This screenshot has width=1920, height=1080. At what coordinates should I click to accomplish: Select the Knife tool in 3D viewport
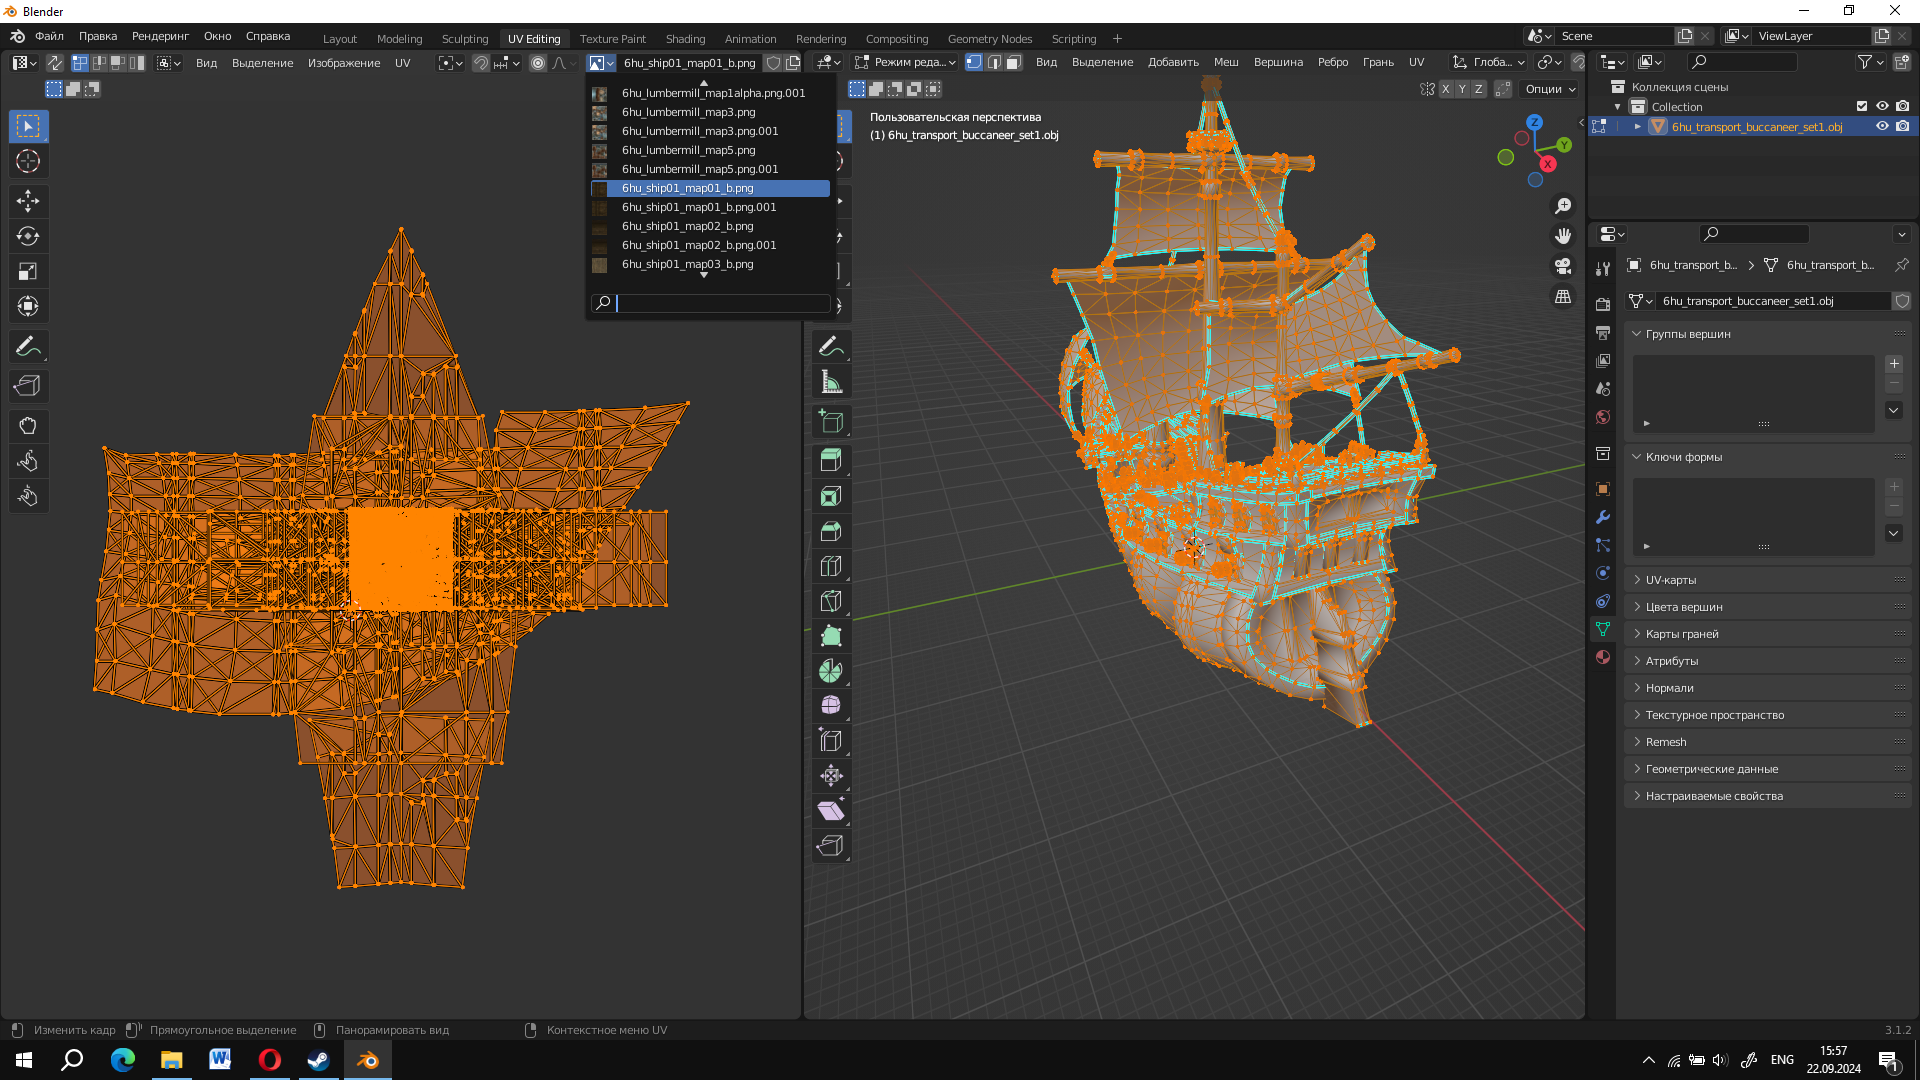point(831,601)
